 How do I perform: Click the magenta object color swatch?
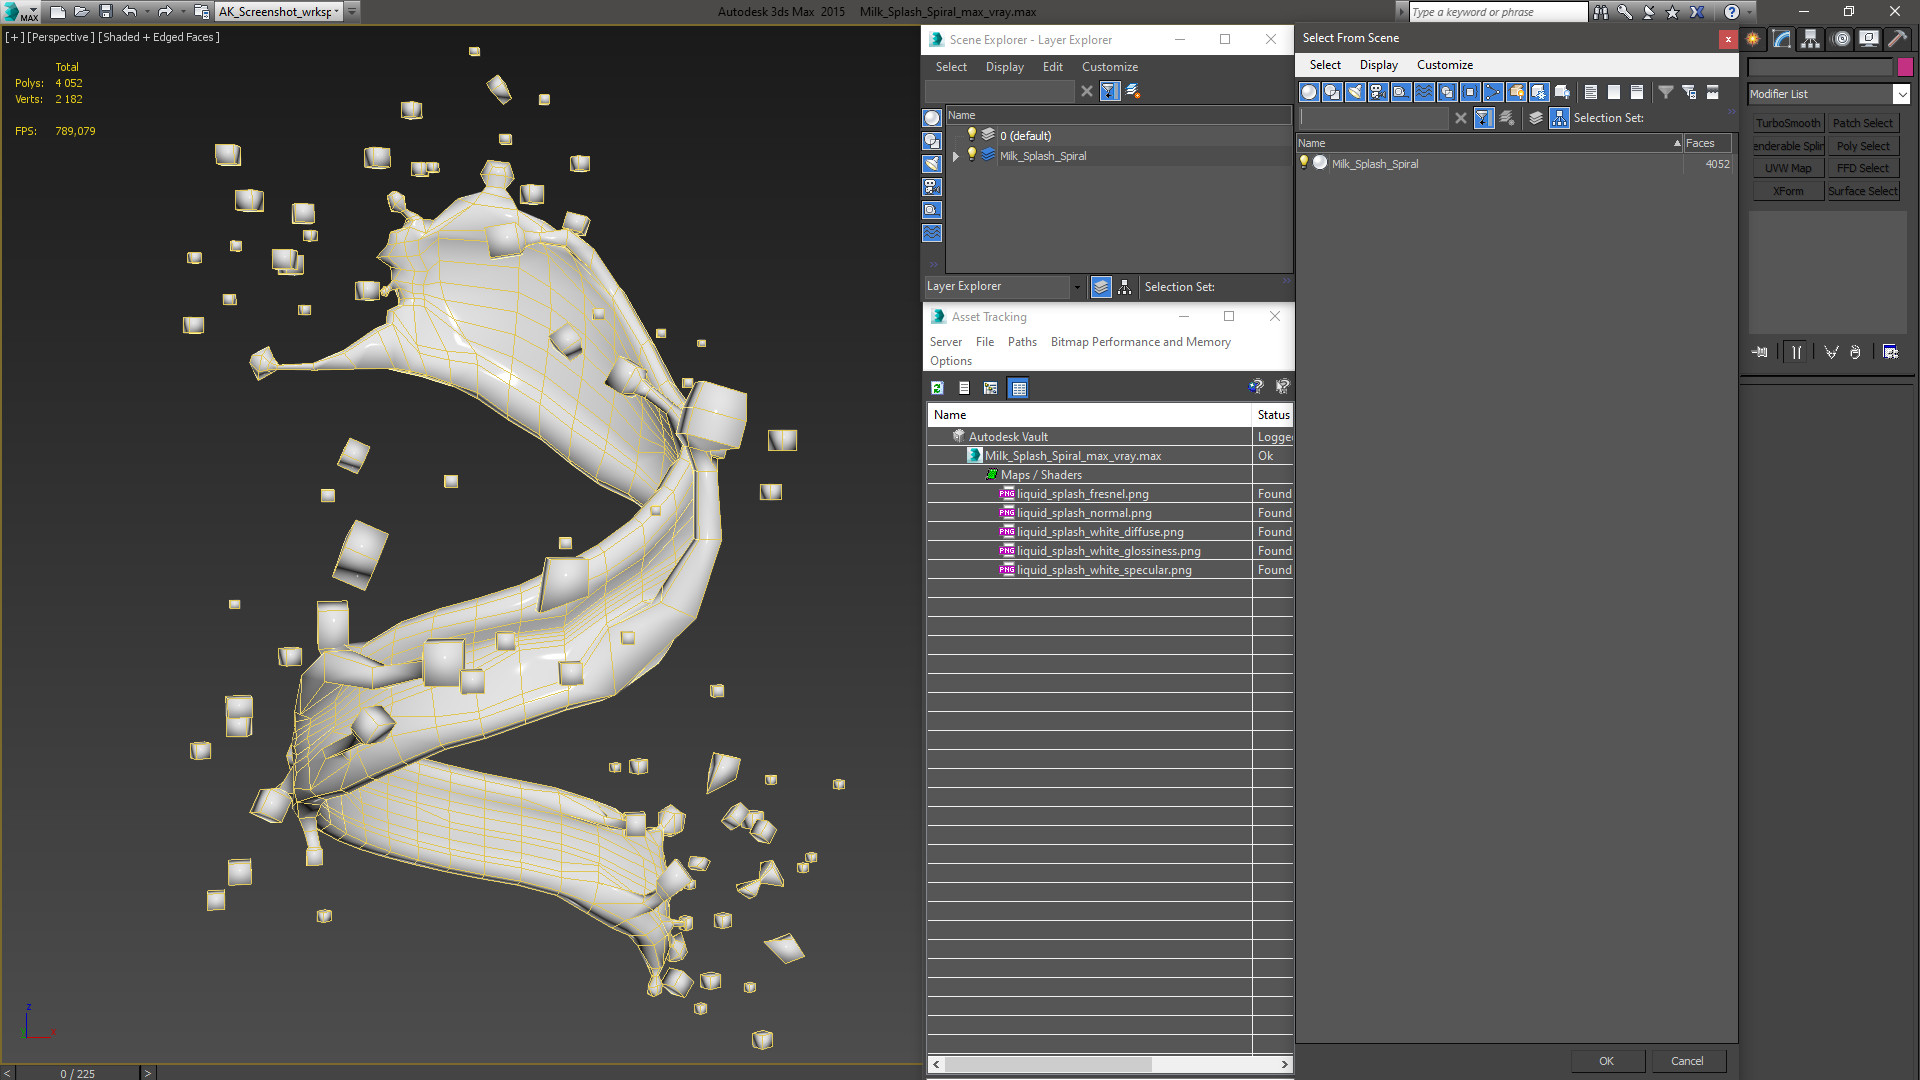coord(1905,67)
